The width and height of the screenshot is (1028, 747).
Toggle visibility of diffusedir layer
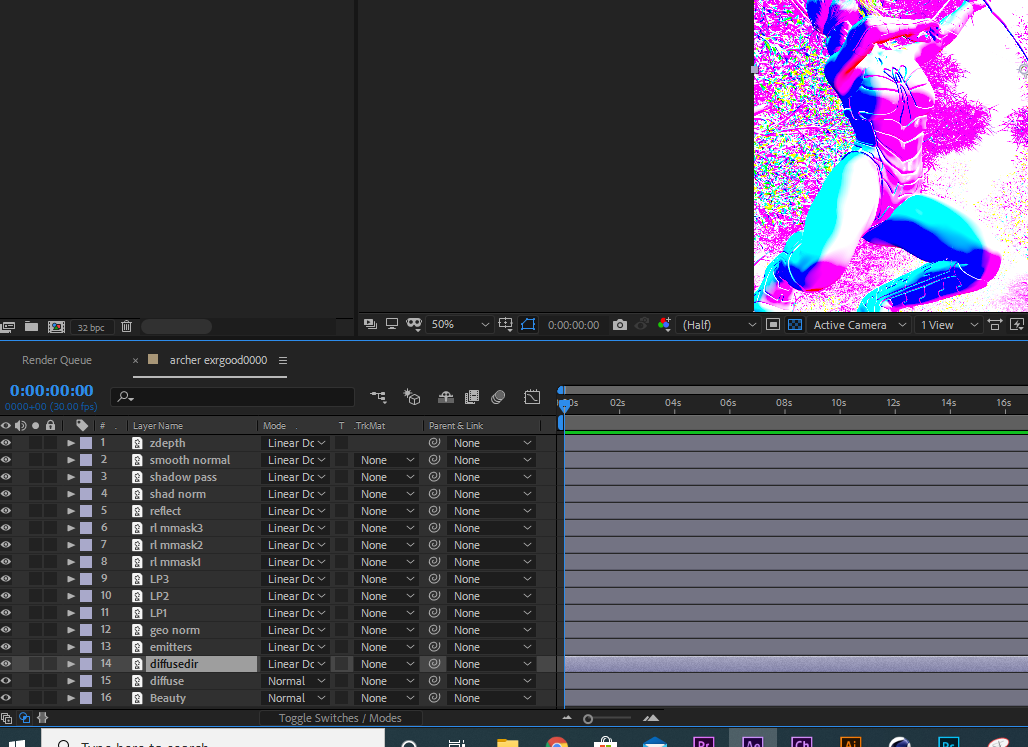point(6,664)
